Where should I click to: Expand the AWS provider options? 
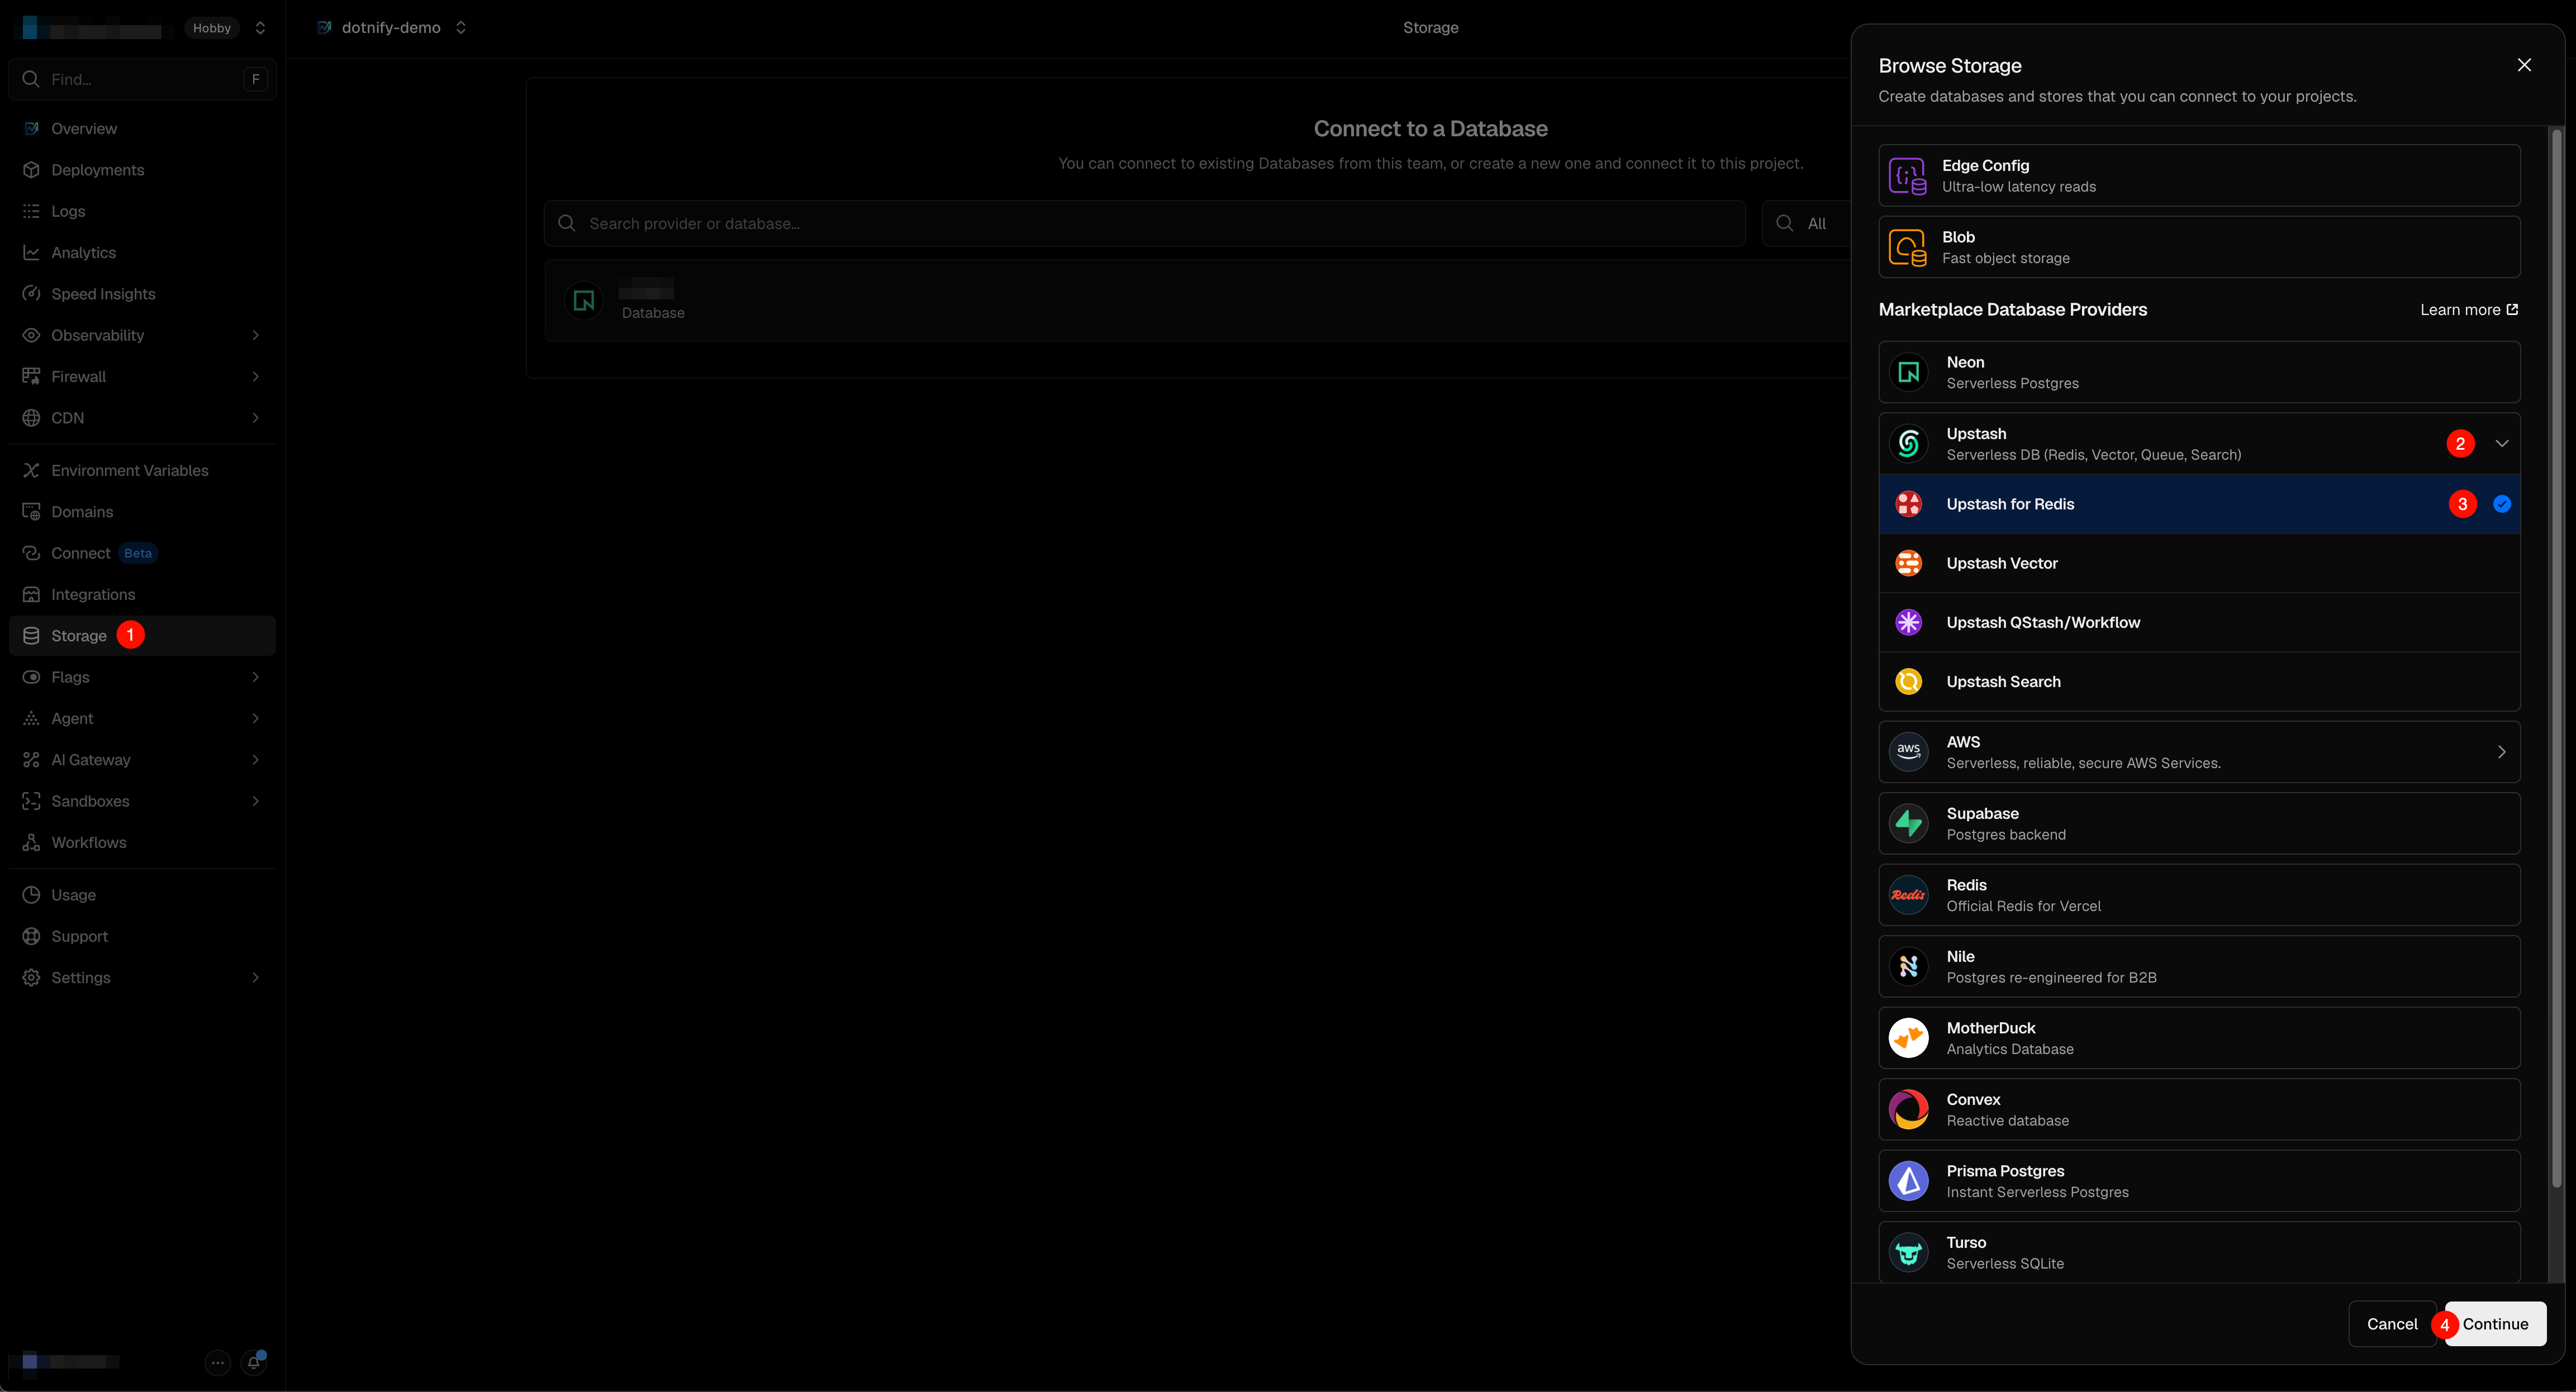tap(2502, 752)
